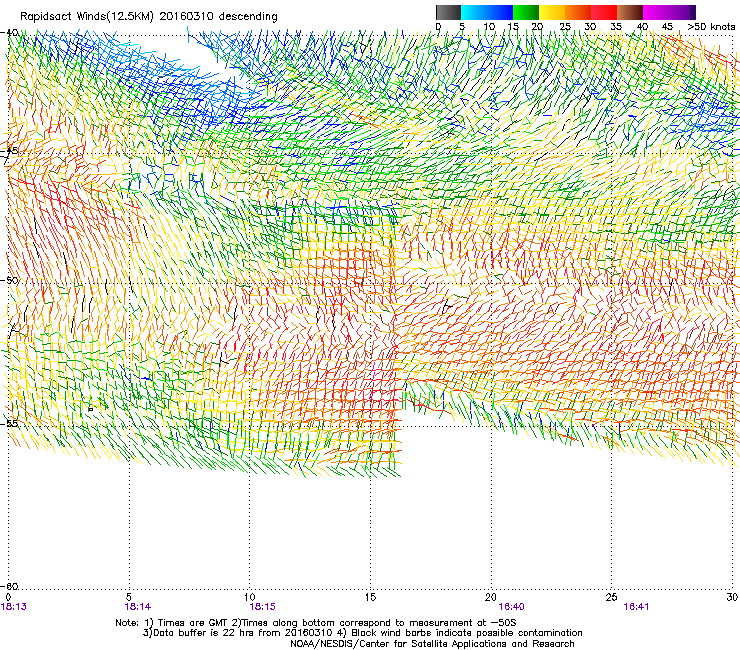
Task: Click the '30' label under the color bar
Action: [x=590, y=27]
